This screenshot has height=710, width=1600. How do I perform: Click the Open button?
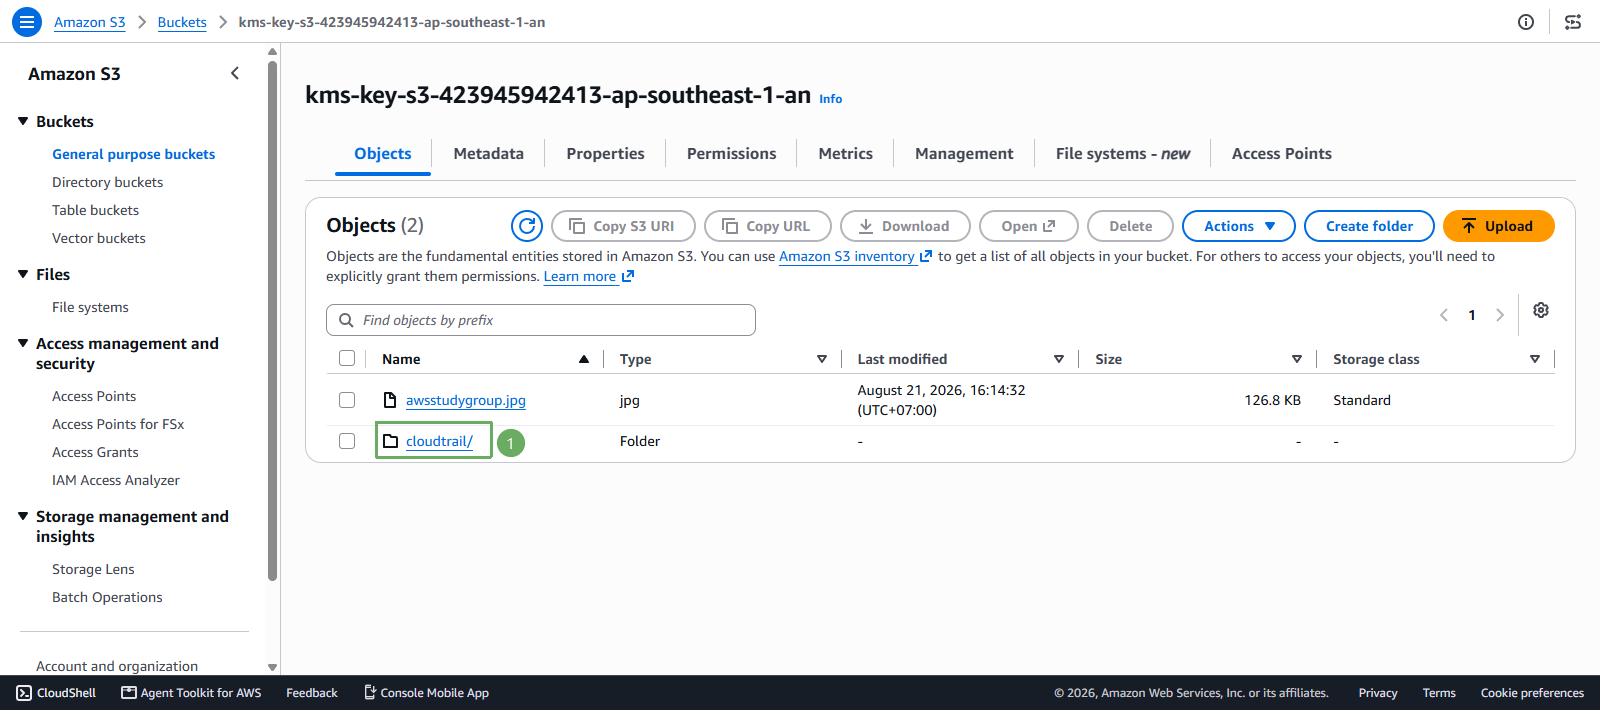(x=1029, y=226)
